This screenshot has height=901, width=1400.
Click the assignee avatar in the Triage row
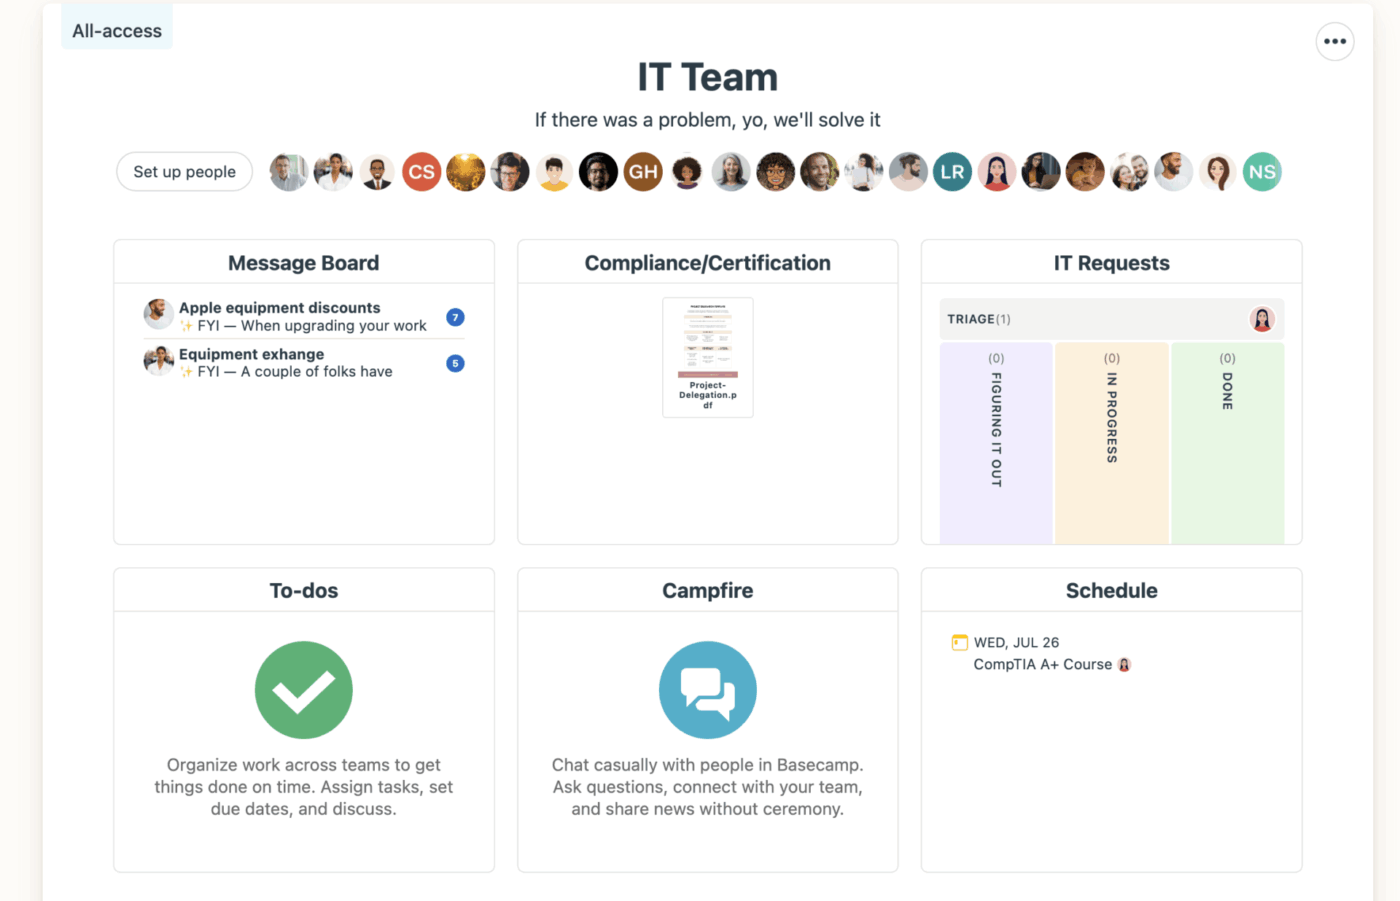click(1262, 319)
